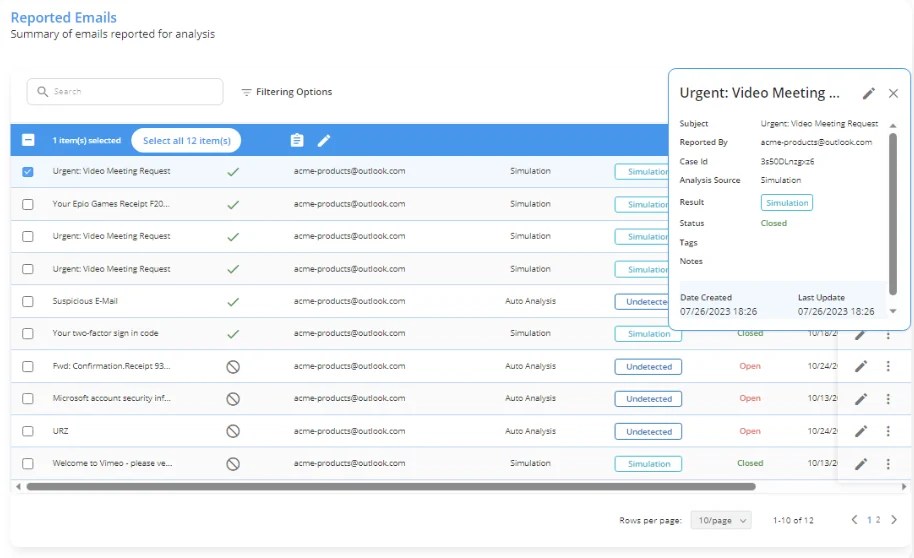The height and width of the screenshot is (558, 914).
Task: Open three-dot menu for Microsoft account security row
Action: tap(888, 399)
